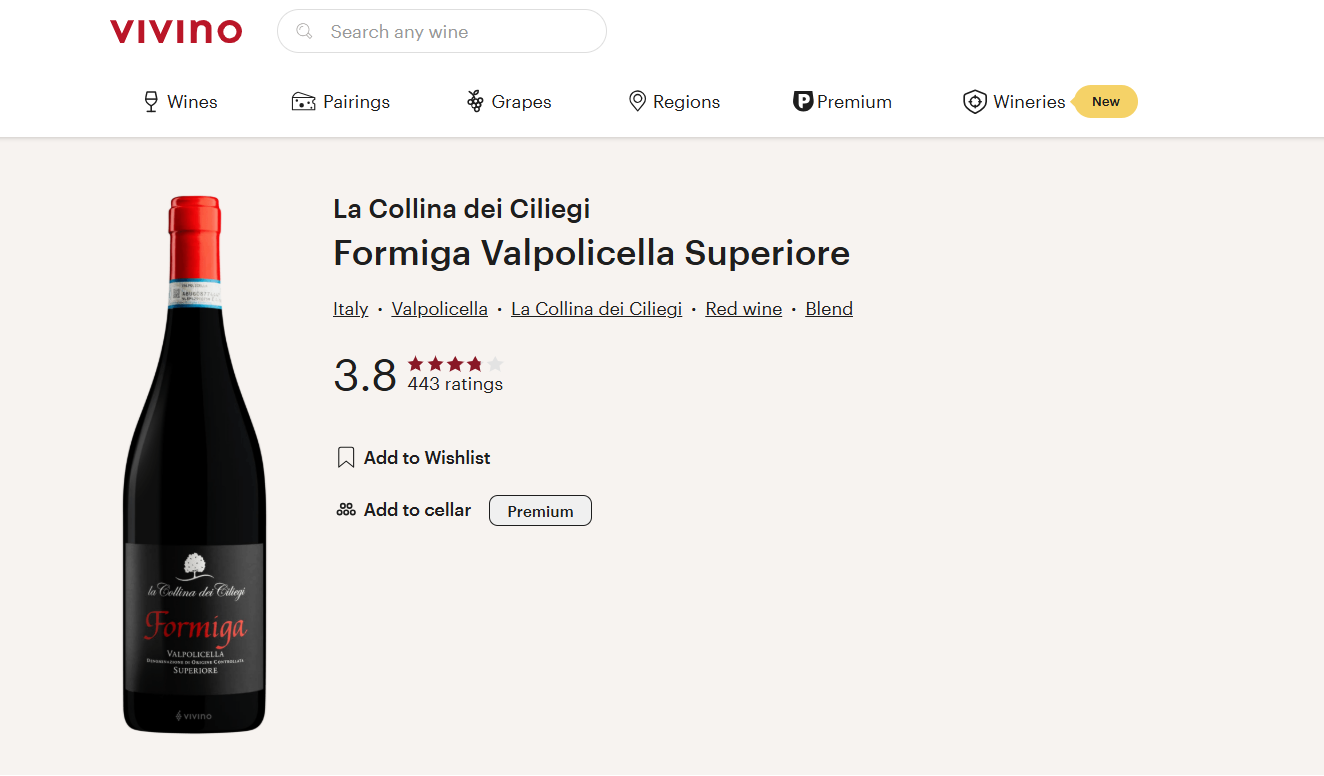Click the Premium badge icon in navigation
This screenshot has height=776, width=1324.
802,102
